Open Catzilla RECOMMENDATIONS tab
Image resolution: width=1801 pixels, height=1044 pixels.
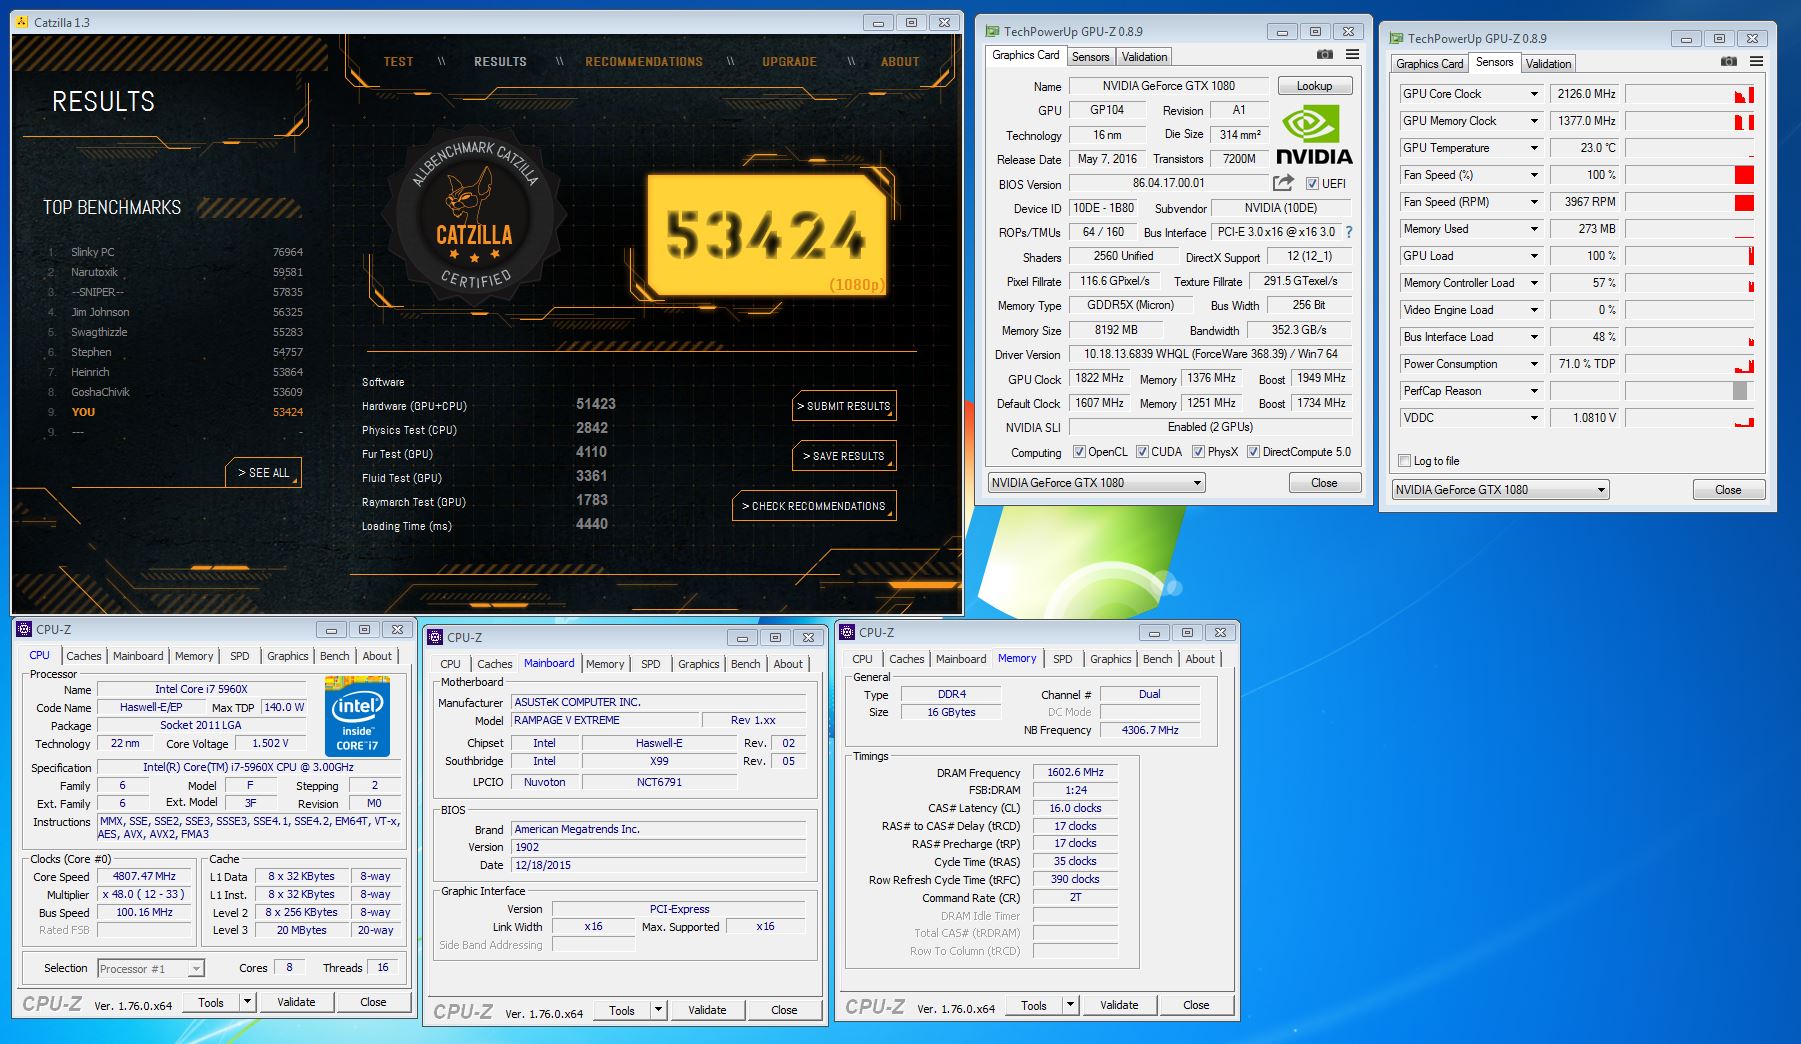(644, 62)
